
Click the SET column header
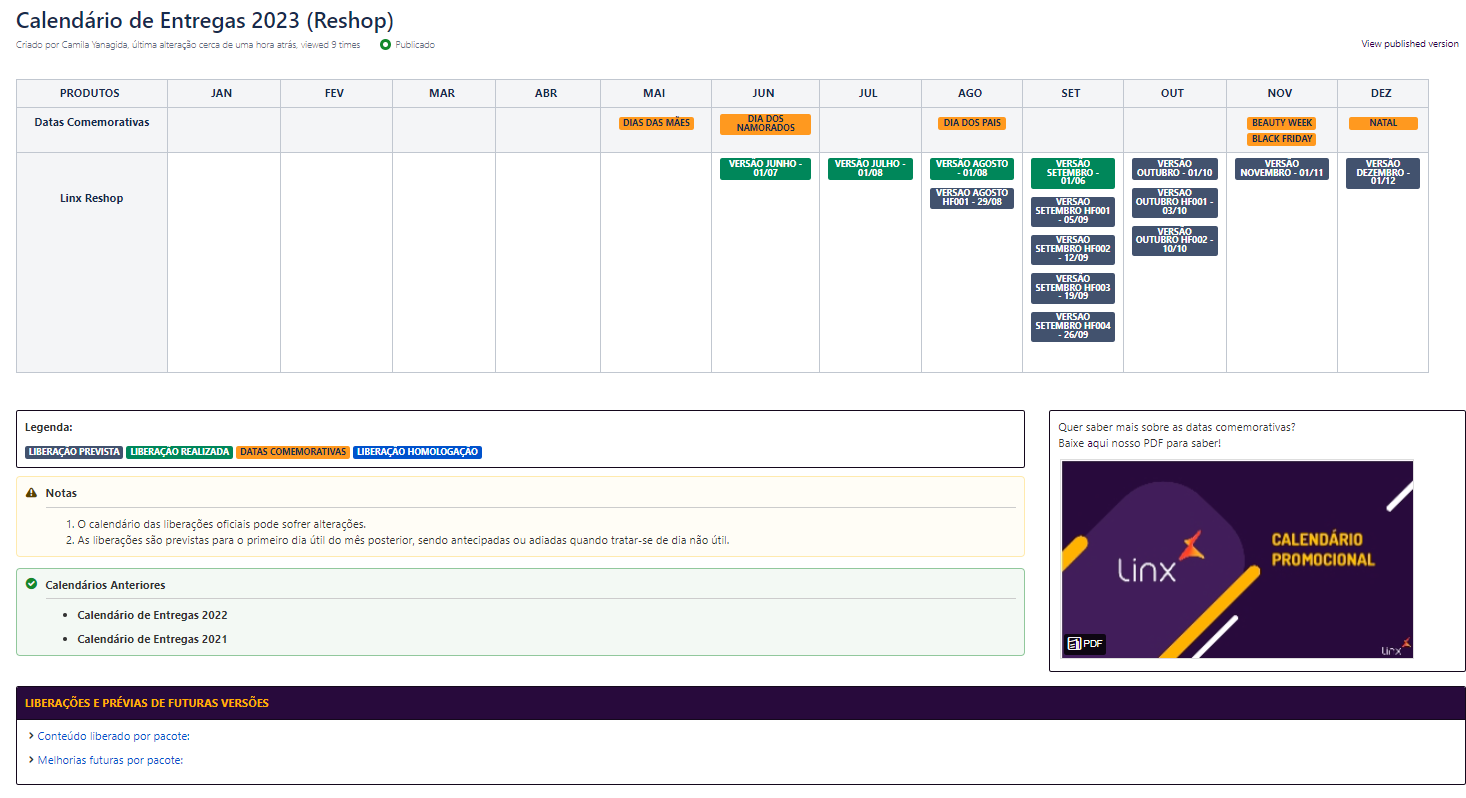coord(1071,93)
